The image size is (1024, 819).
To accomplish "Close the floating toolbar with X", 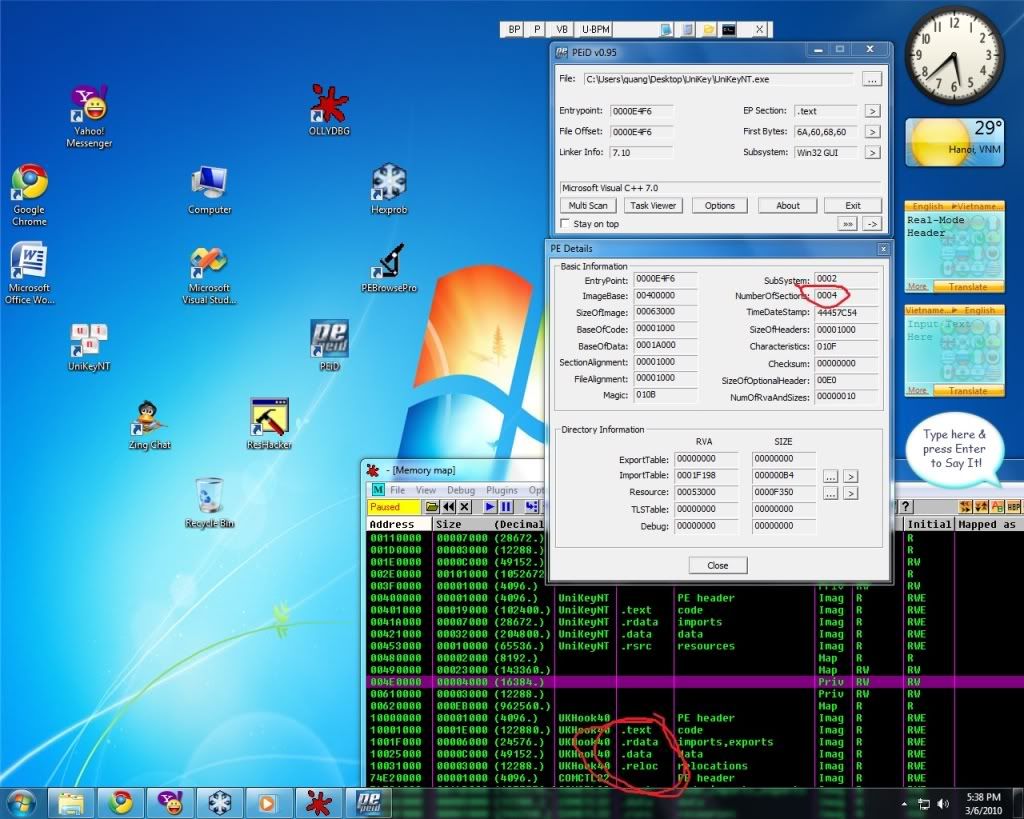I will (759, 29).
